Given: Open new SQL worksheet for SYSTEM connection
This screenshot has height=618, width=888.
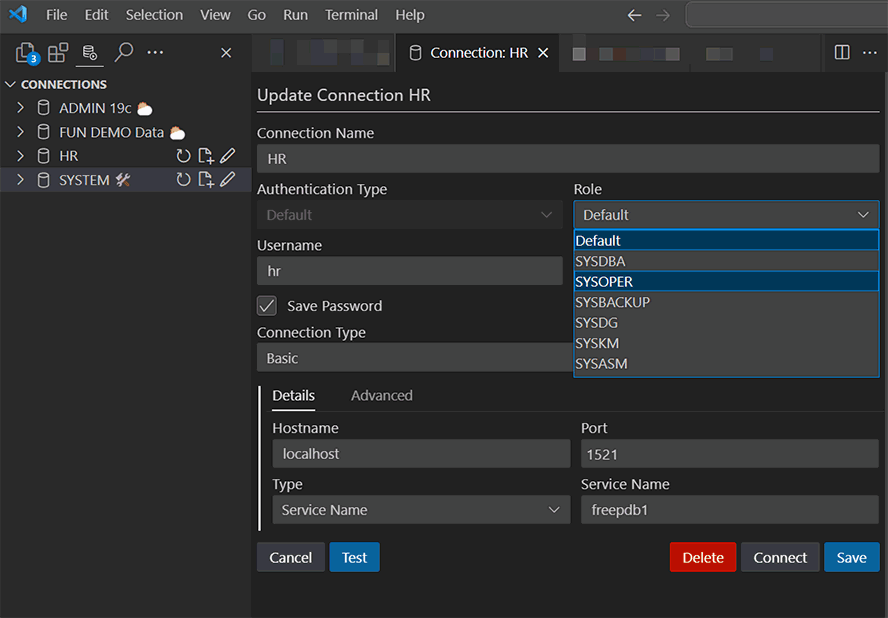Looking at the screenshot, I should click(206, 180).
